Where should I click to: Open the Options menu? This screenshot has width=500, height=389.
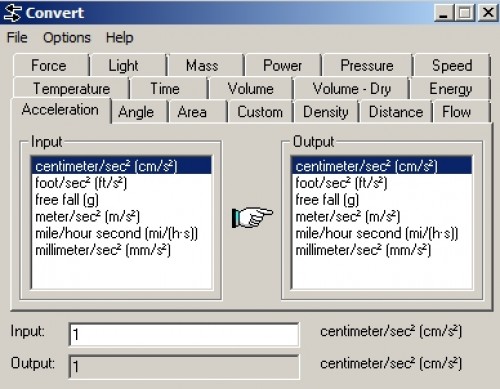click(x=67, y=37)
